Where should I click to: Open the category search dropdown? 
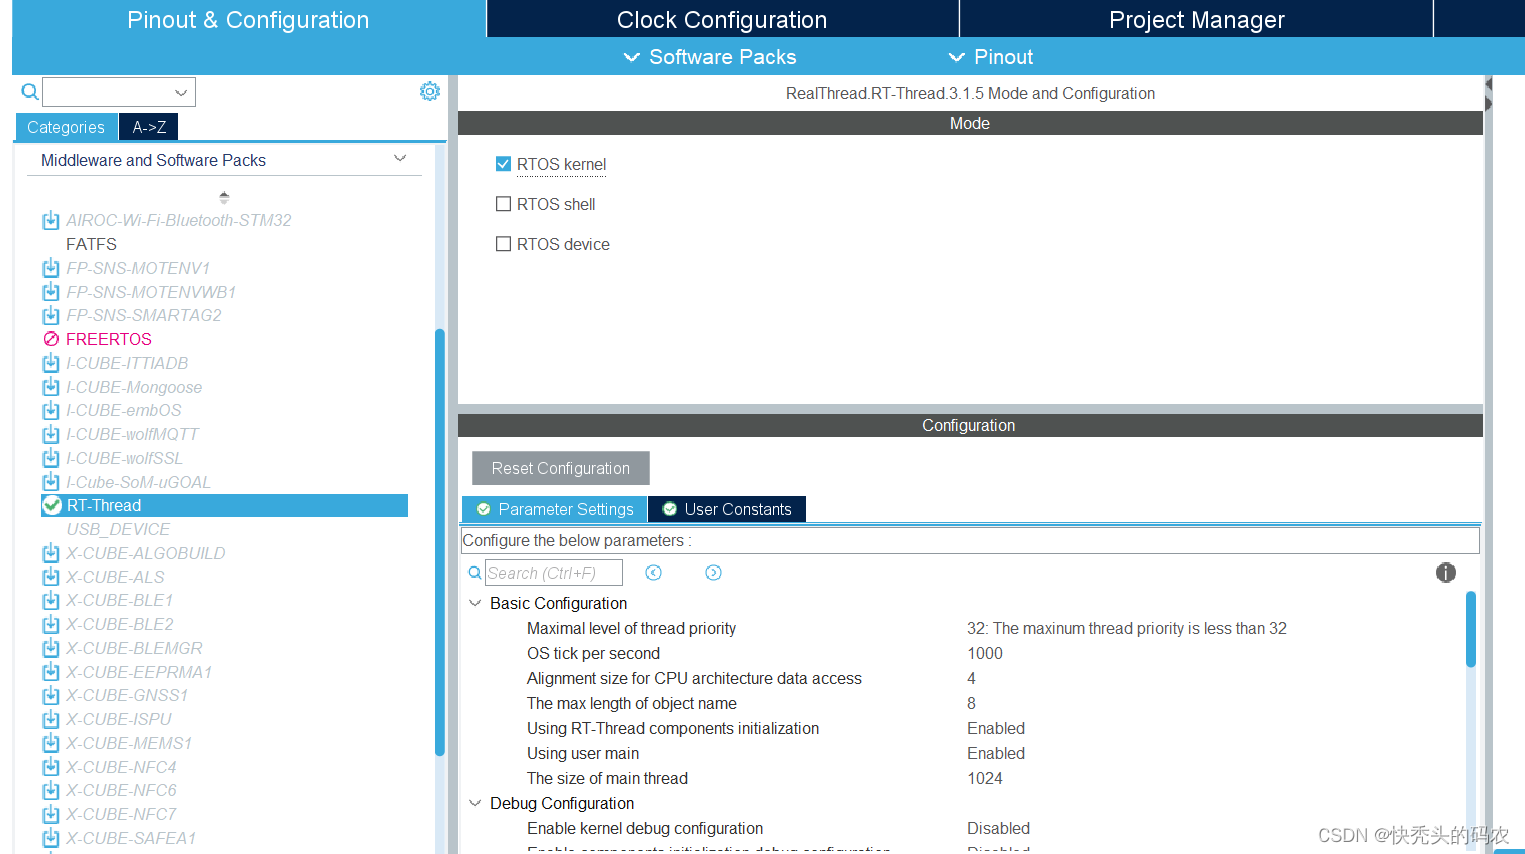click(x=181, y=92)
